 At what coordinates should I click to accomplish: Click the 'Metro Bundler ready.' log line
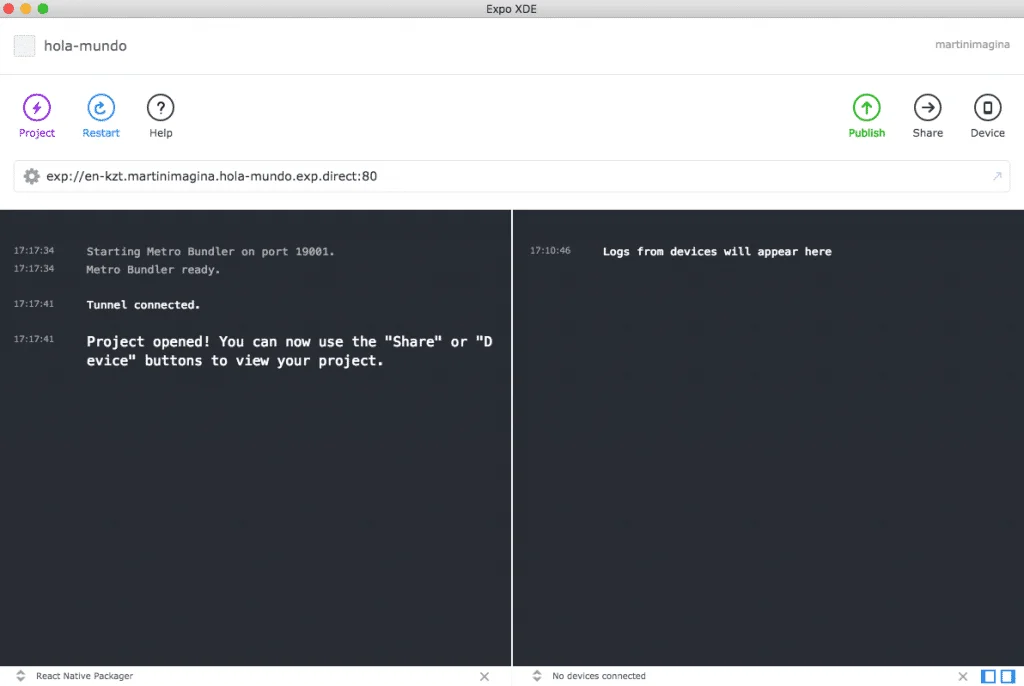click(153, 269)
